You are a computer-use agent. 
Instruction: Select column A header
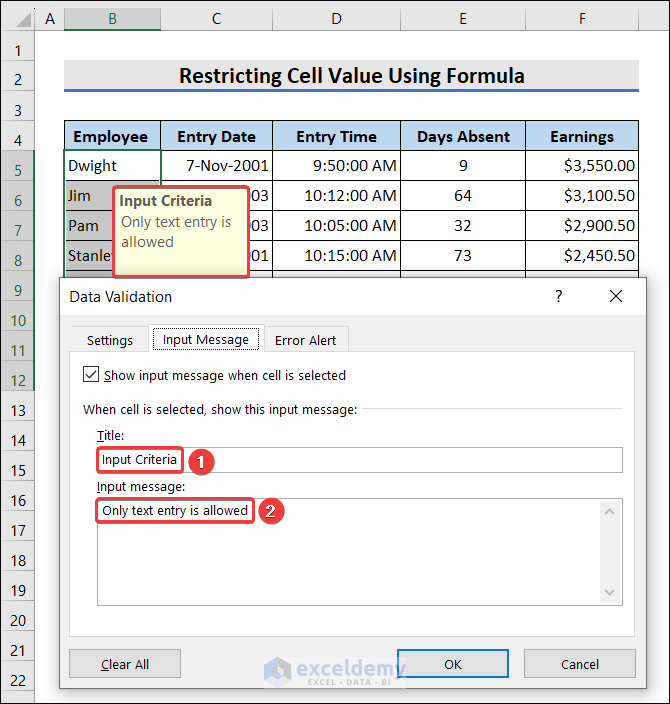coord(50,18)
